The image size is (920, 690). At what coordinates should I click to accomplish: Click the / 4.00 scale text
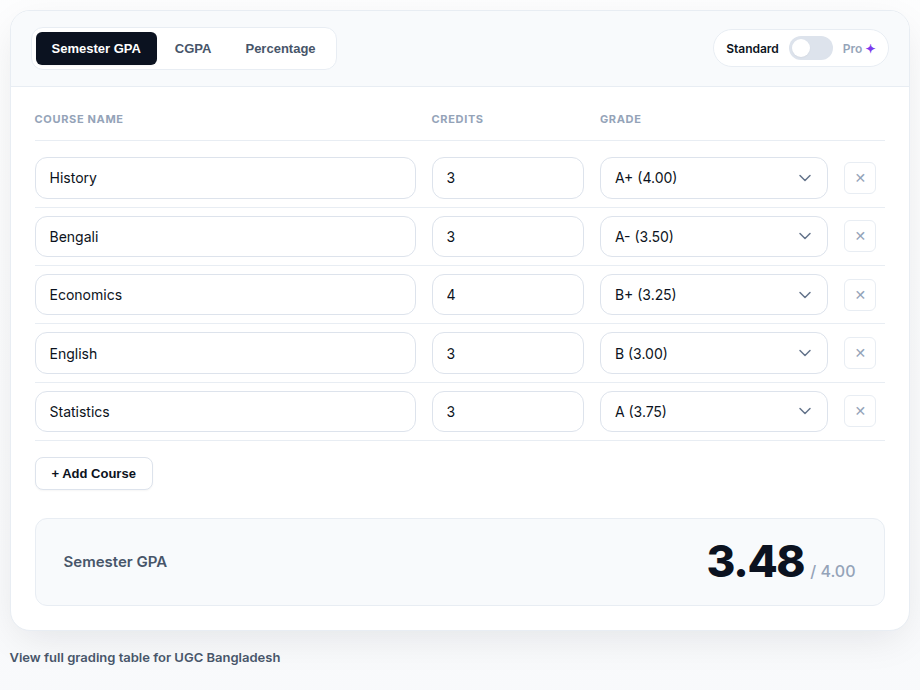point(833,571)
